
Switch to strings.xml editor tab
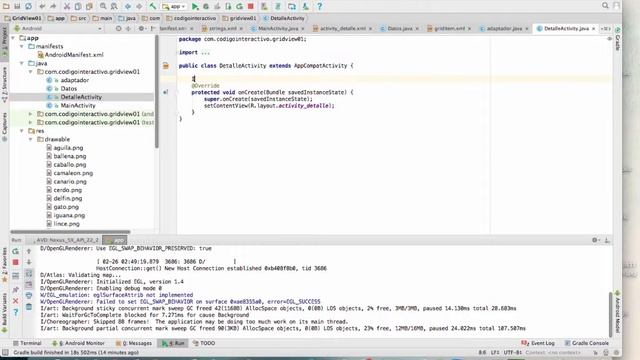pos(222,29)
